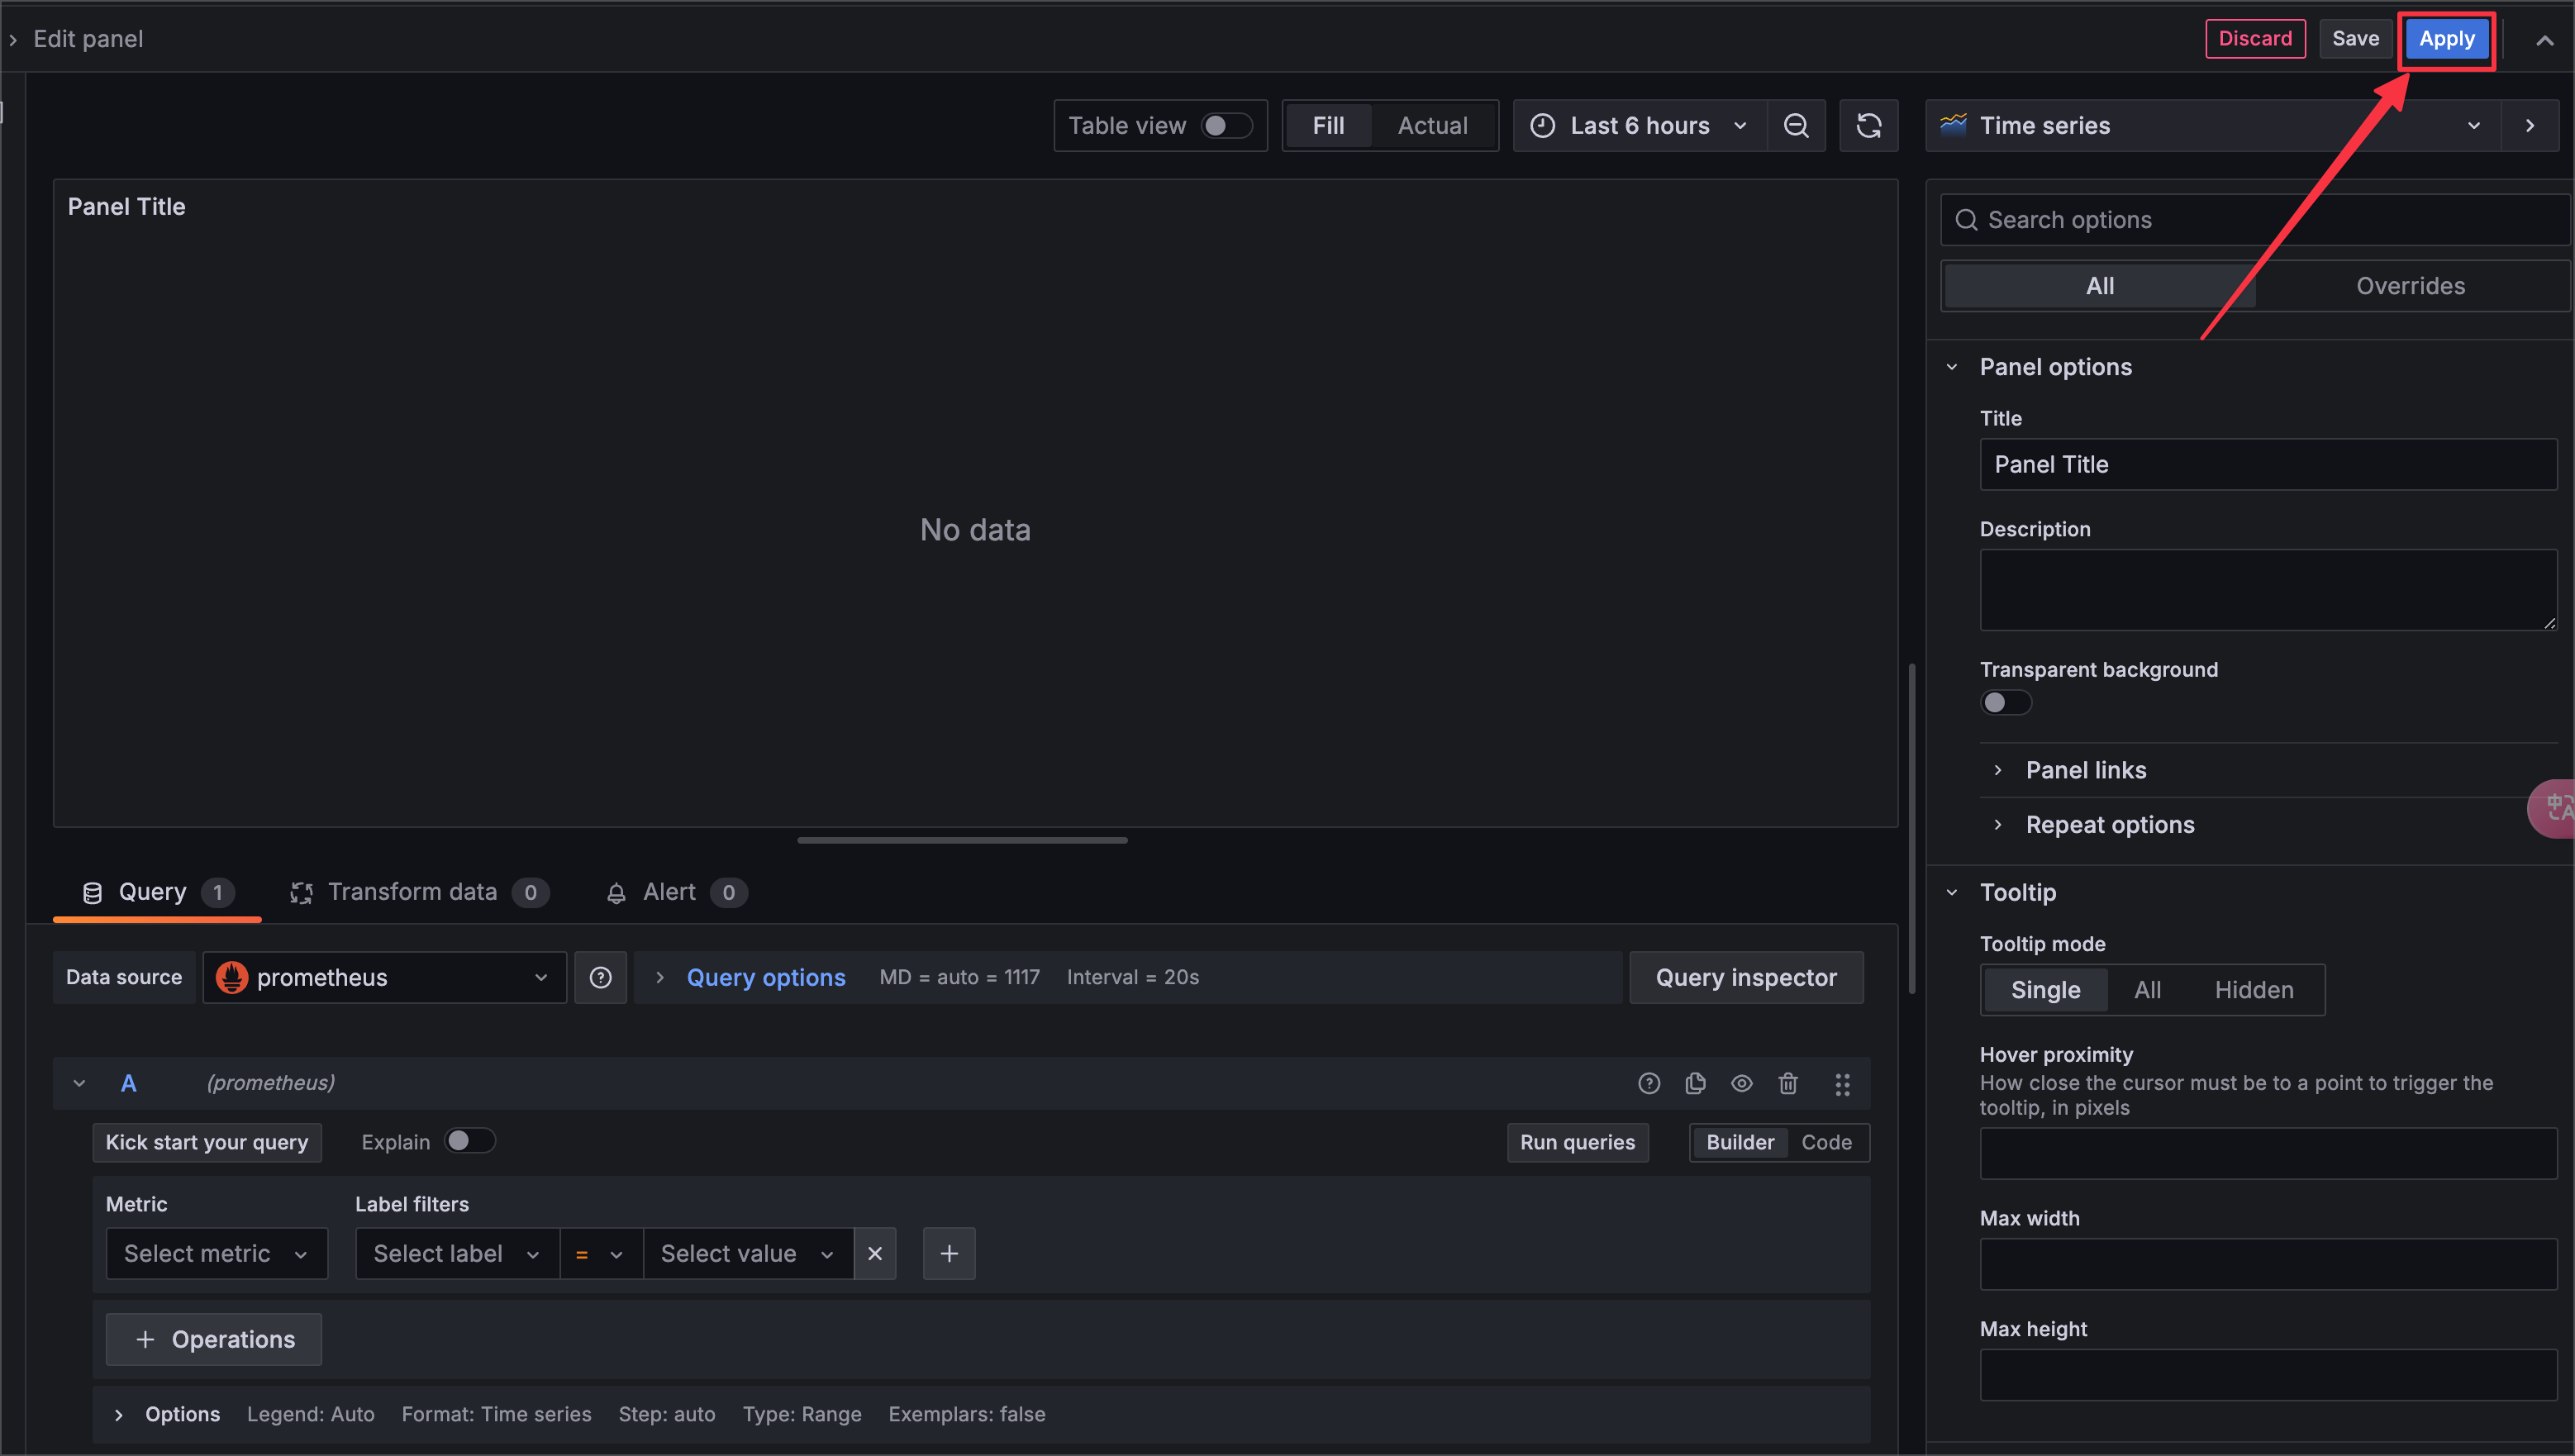Select the Overrides tab
The width and height of the screenshot is (2575, 1456).
coord(2410,286)
